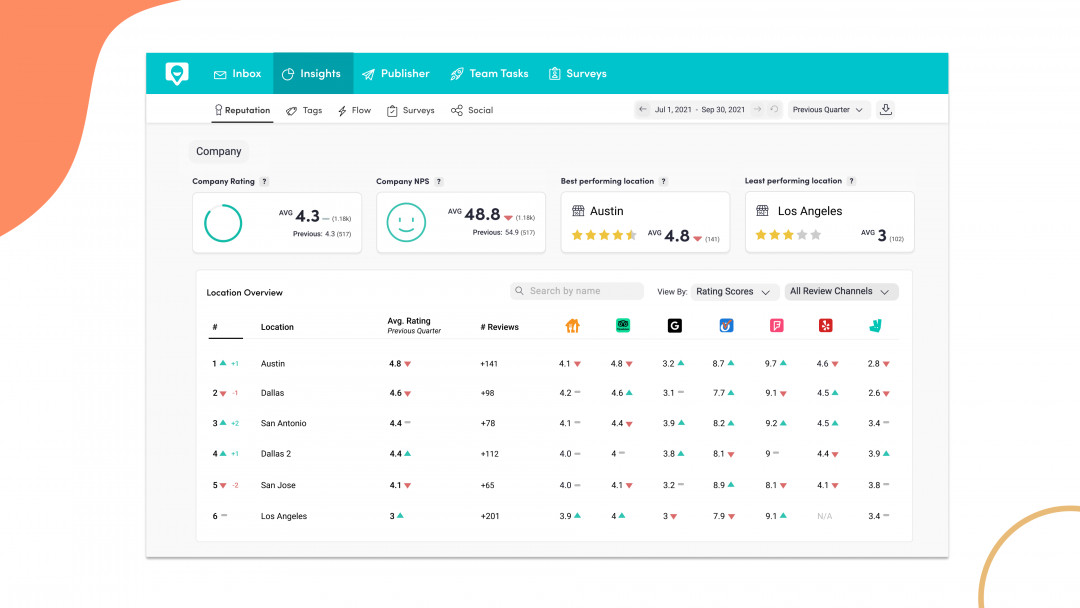The width and height of the screenshot is (1080, 608).
Task: Open the Best performing location help icon
Action: [663, 182]
